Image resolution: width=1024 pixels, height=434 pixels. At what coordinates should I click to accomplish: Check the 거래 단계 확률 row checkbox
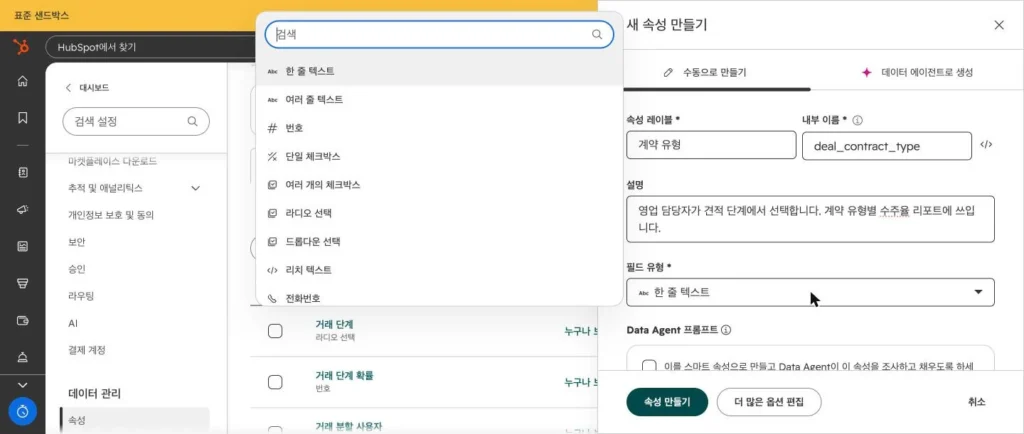[x=276, y=382]
